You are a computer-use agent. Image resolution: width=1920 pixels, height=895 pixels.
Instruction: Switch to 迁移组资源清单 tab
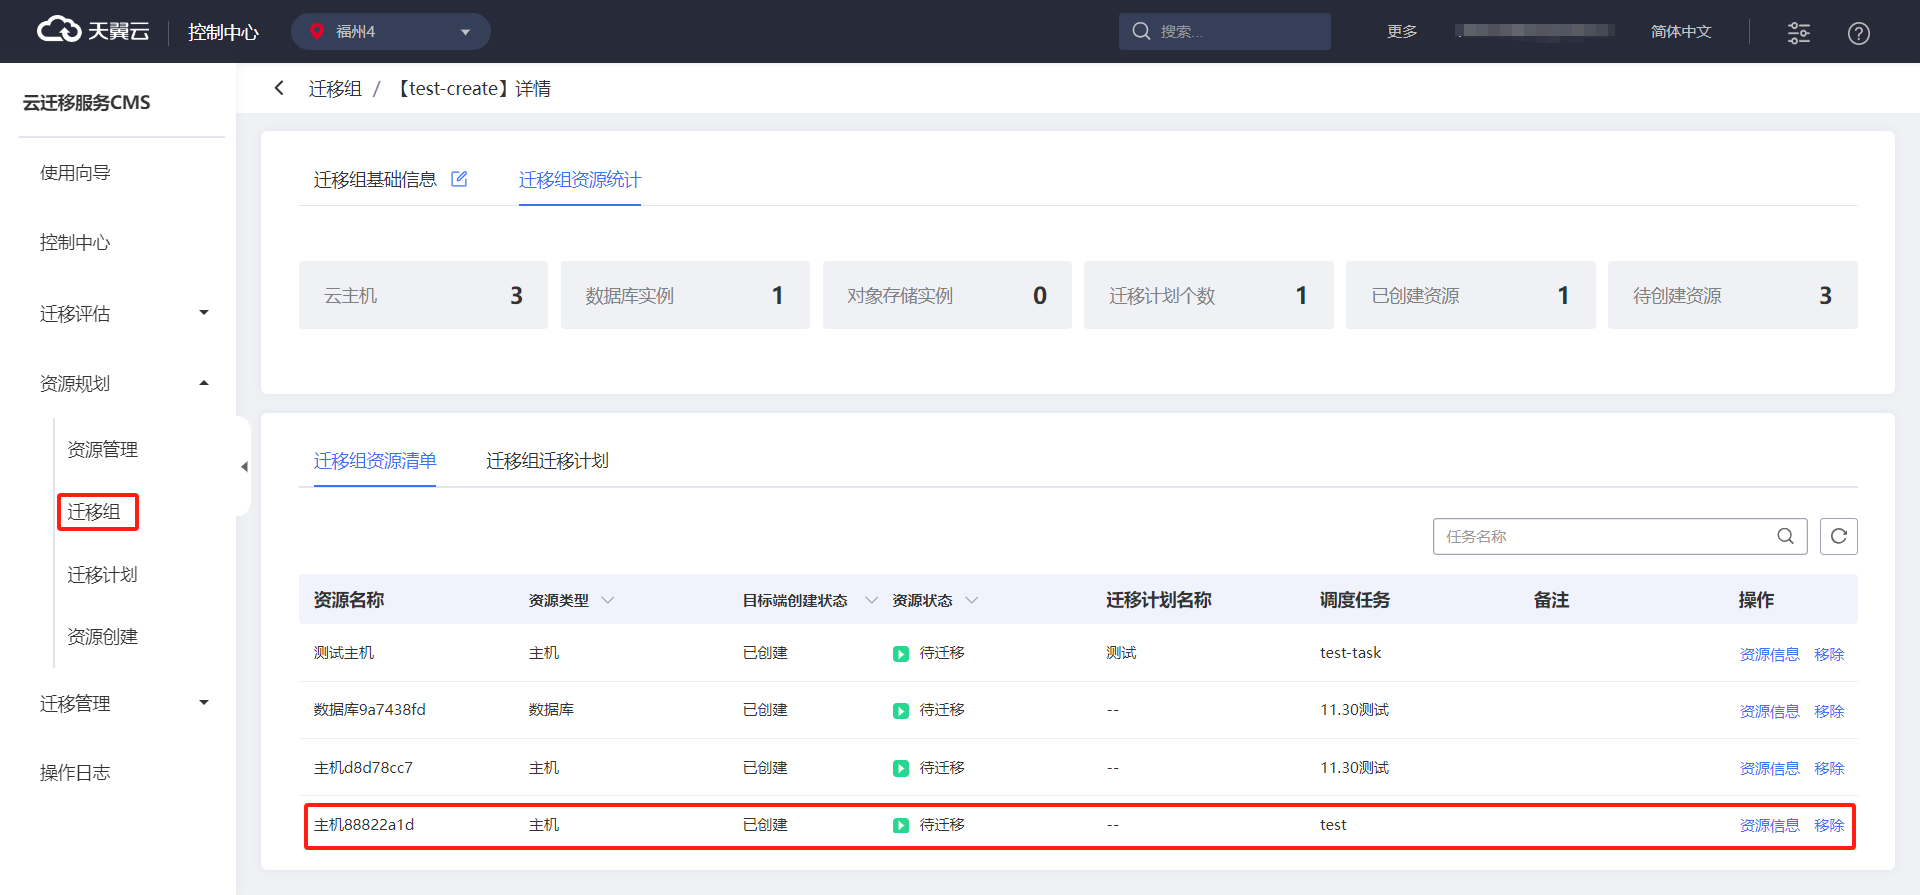point(375,461)
